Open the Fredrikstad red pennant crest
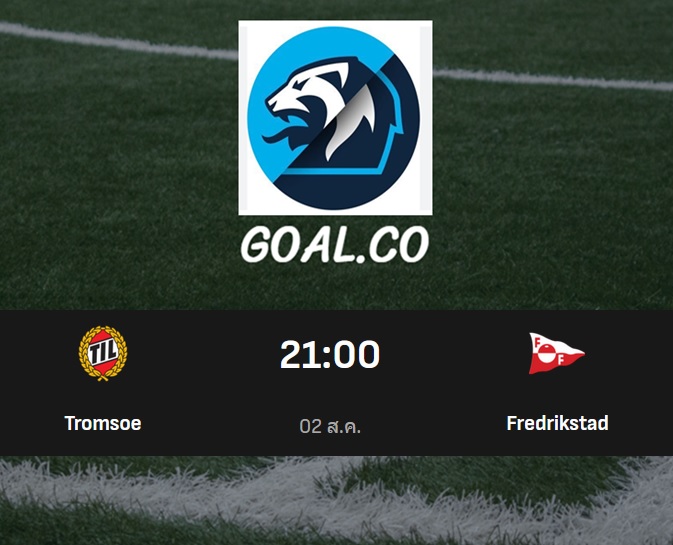673x545 pixels. pos(556,353)
